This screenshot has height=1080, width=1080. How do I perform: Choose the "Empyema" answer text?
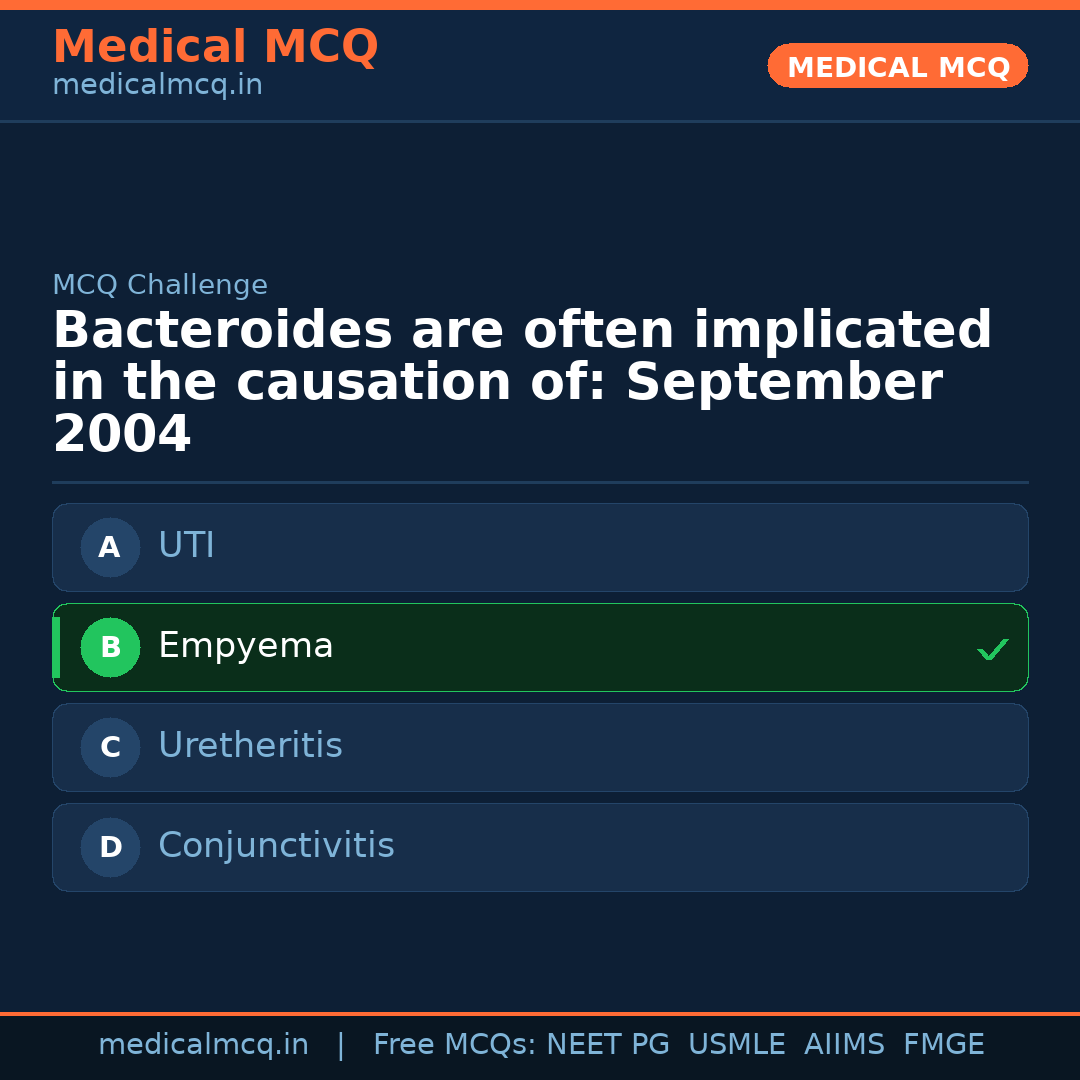(x=245, y=646)
